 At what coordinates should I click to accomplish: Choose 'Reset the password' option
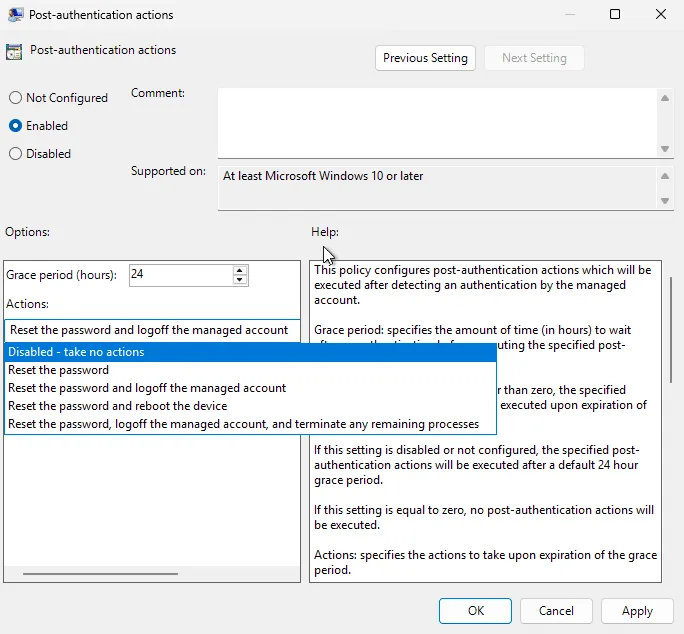coord(250,370)
